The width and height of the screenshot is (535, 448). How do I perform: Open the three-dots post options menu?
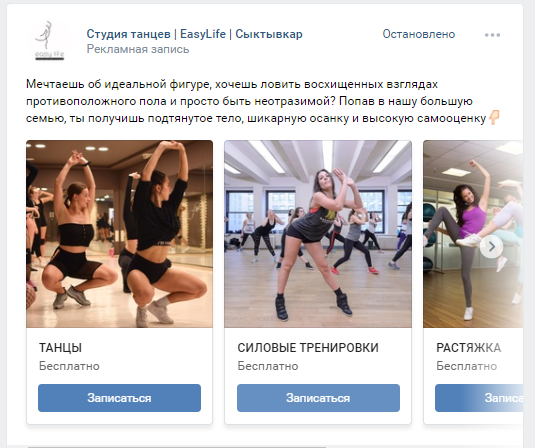click(492, 35)
